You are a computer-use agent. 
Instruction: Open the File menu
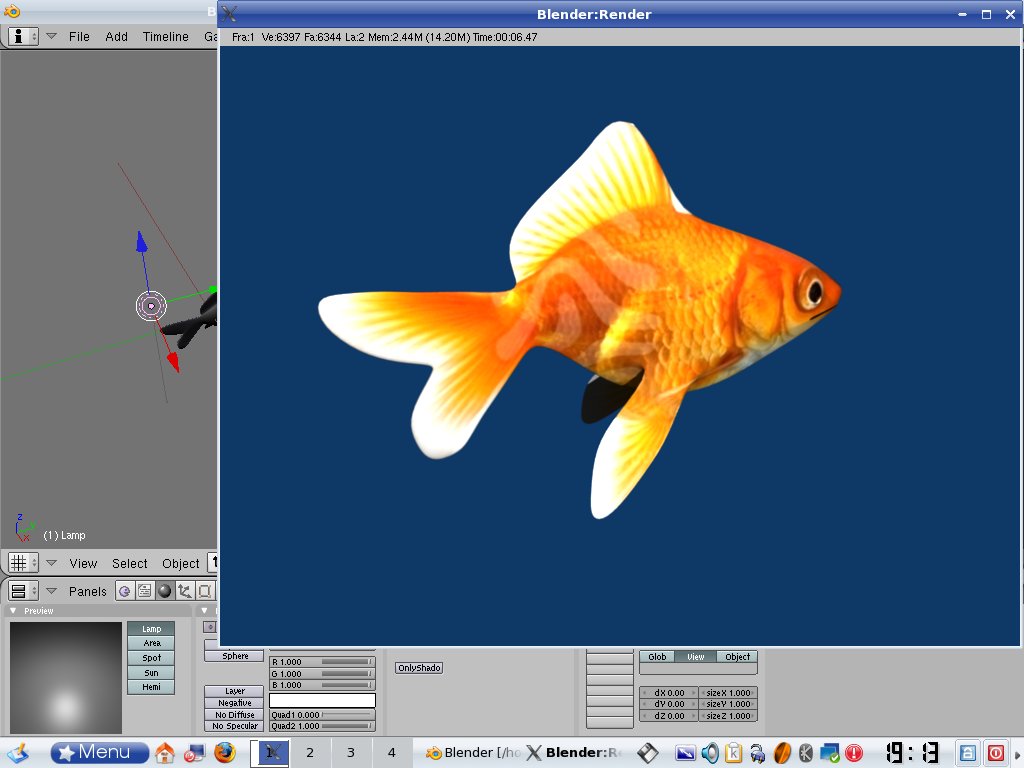point(79,36)
